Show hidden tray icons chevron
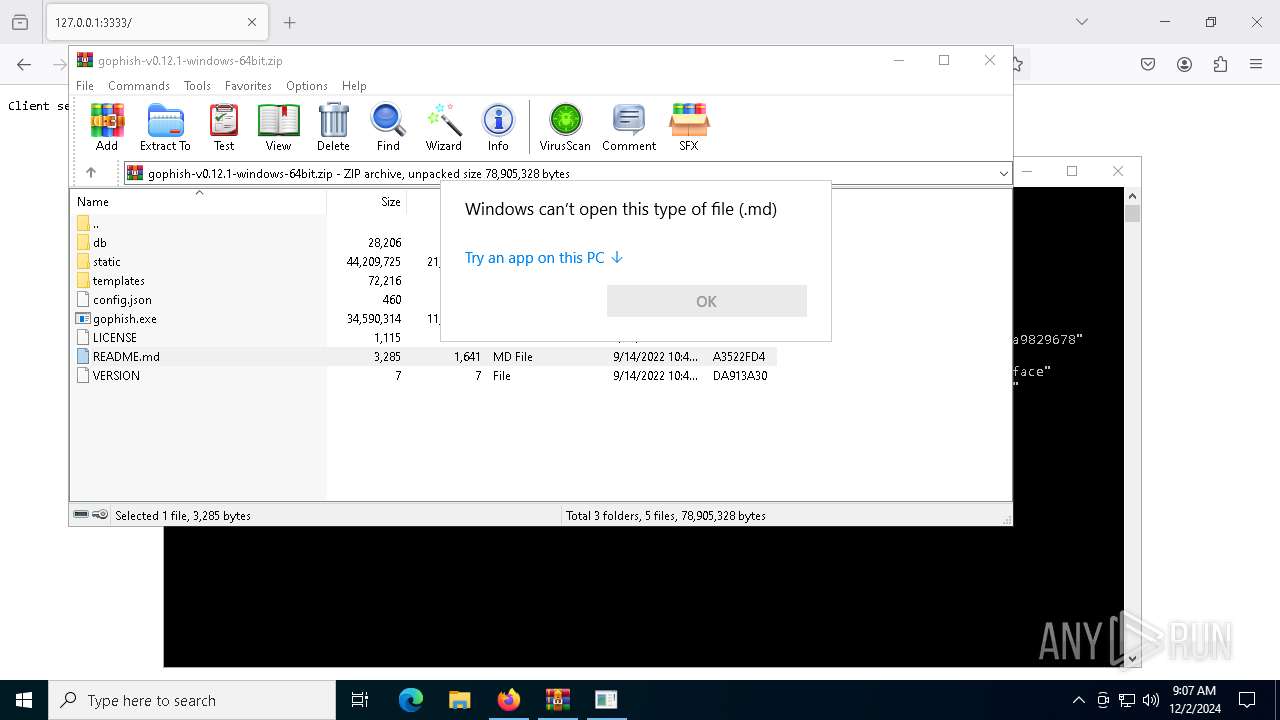 point(1078,700)
